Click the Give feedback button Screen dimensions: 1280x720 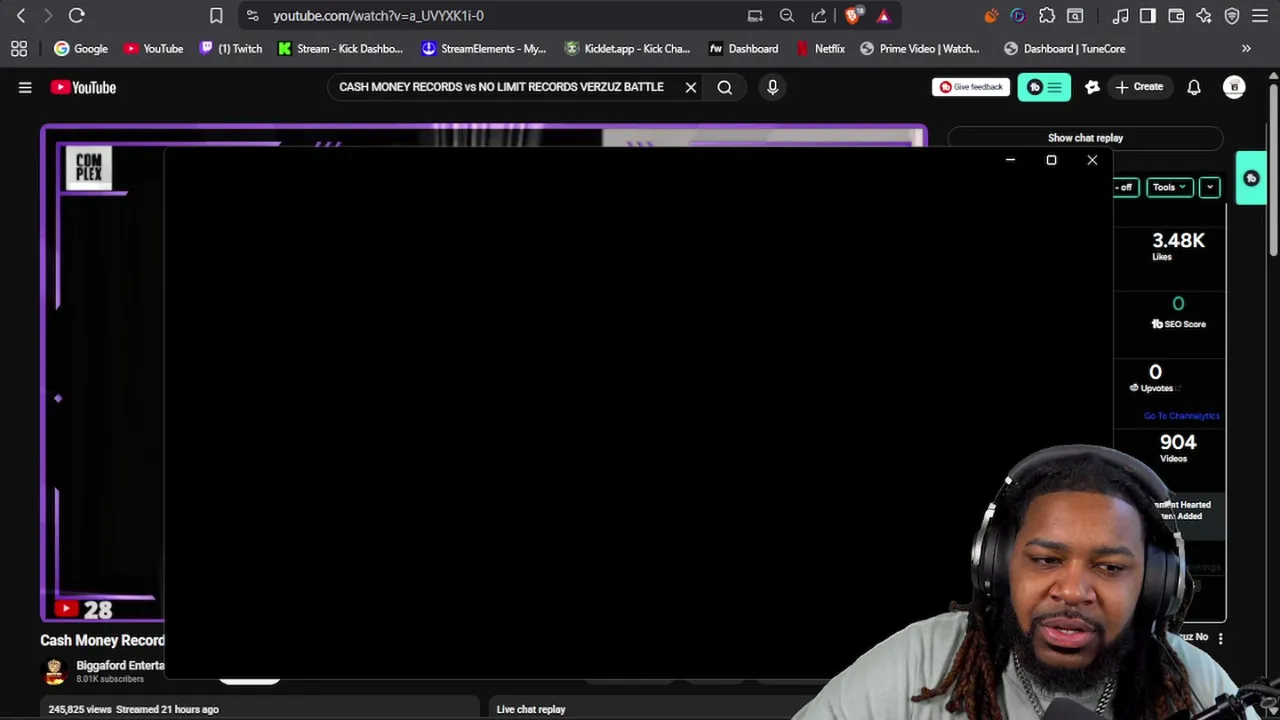coord(971,87)
